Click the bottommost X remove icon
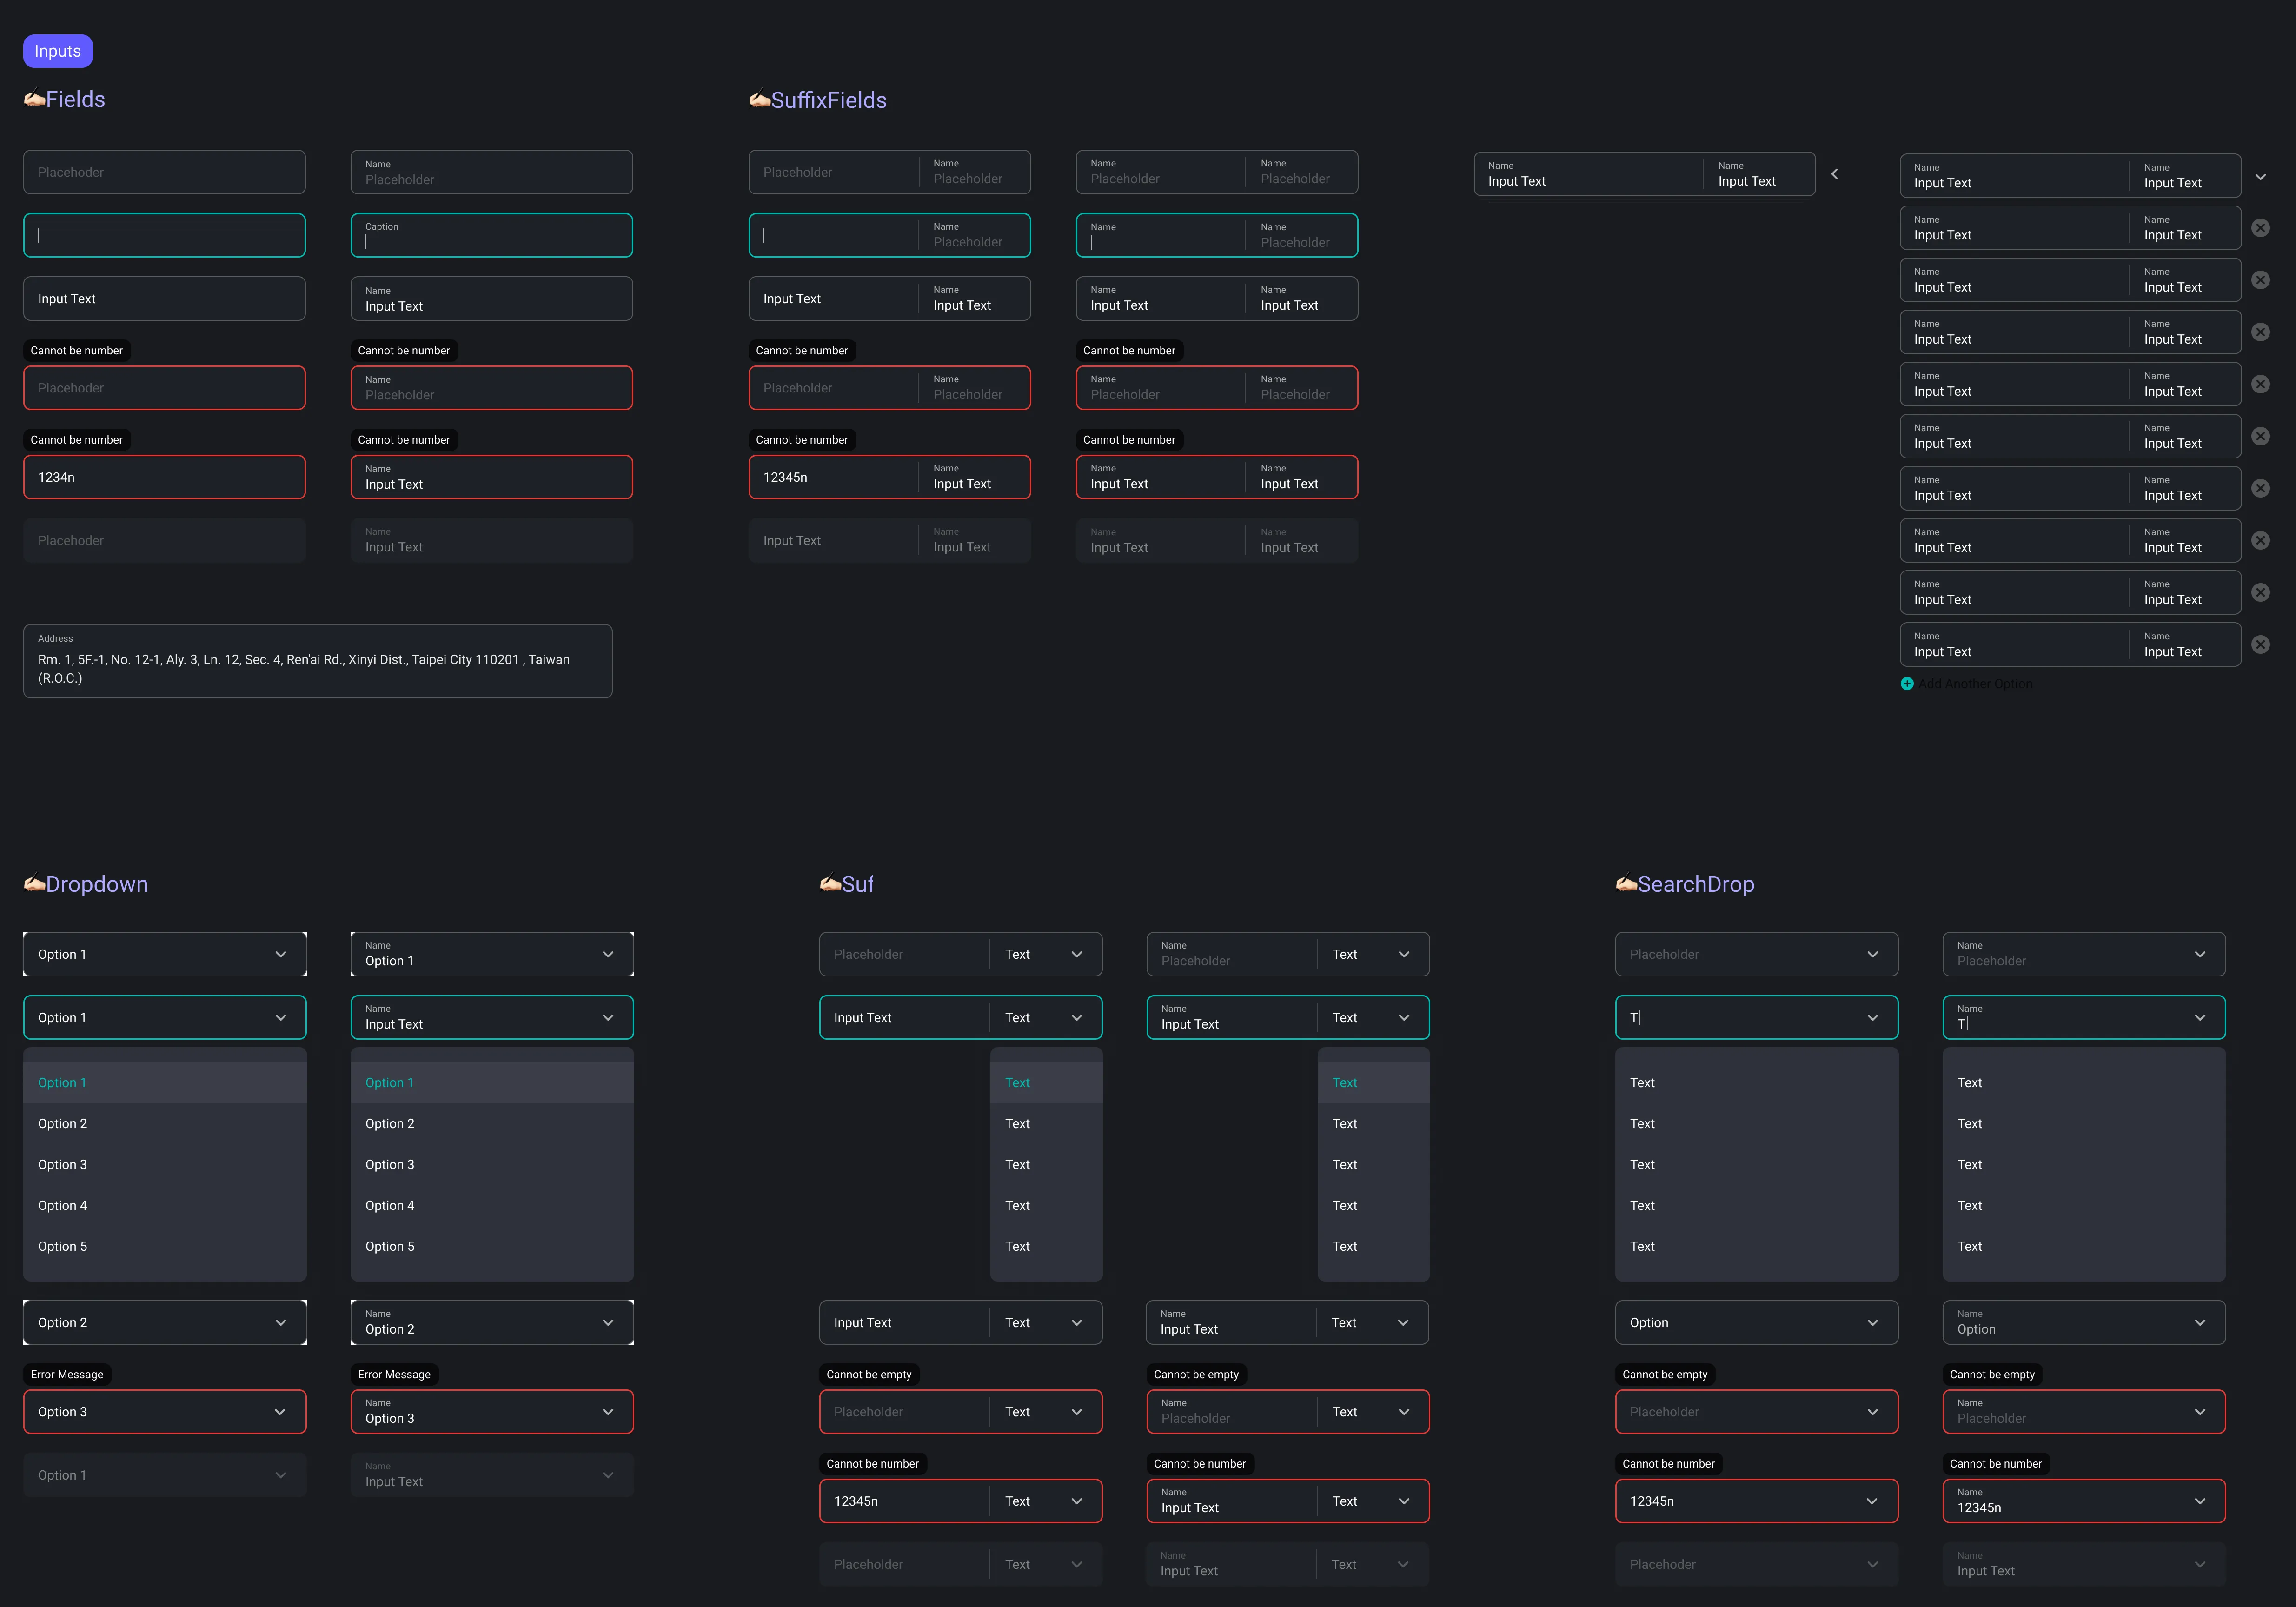Viewport: 2296px width, 1607px height. [2260, 645]
